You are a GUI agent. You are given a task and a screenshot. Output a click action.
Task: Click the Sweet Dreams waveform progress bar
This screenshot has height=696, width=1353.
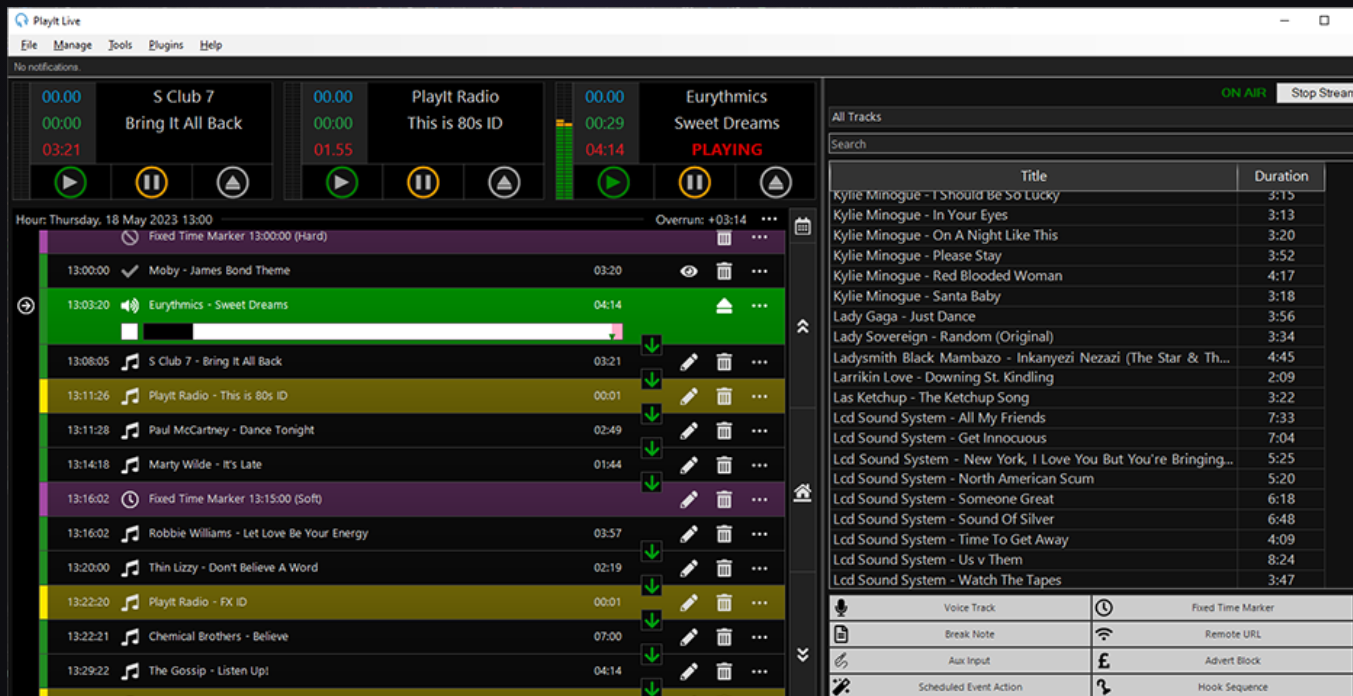(370, 330)
